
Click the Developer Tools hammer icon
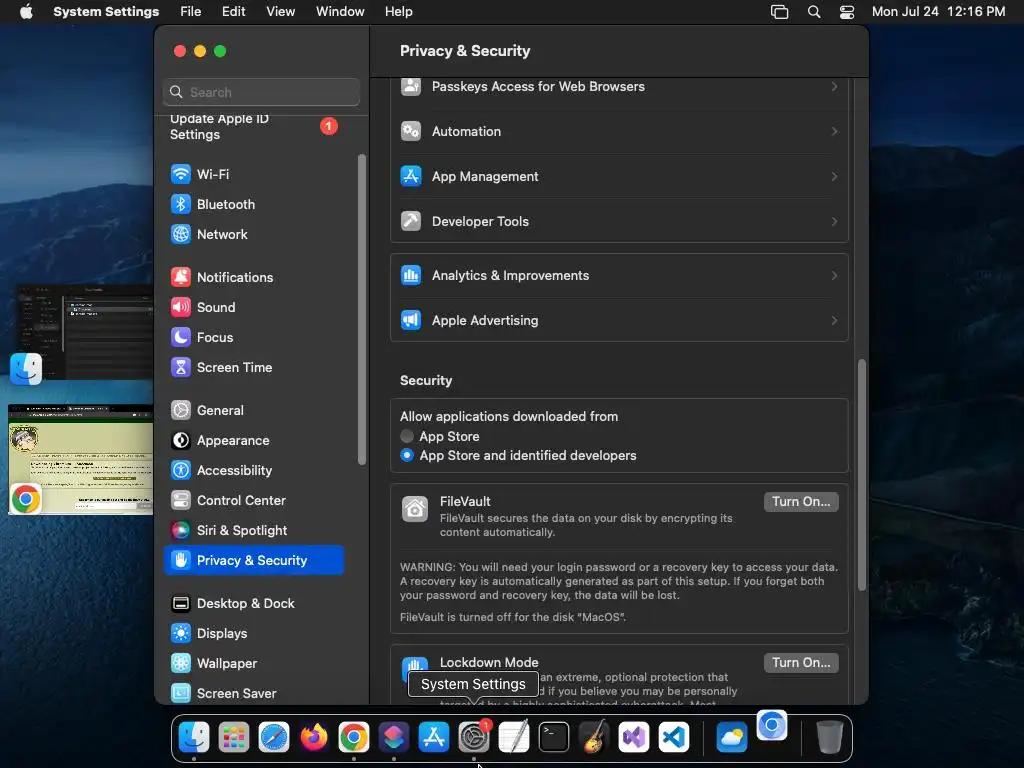point(411,221)
